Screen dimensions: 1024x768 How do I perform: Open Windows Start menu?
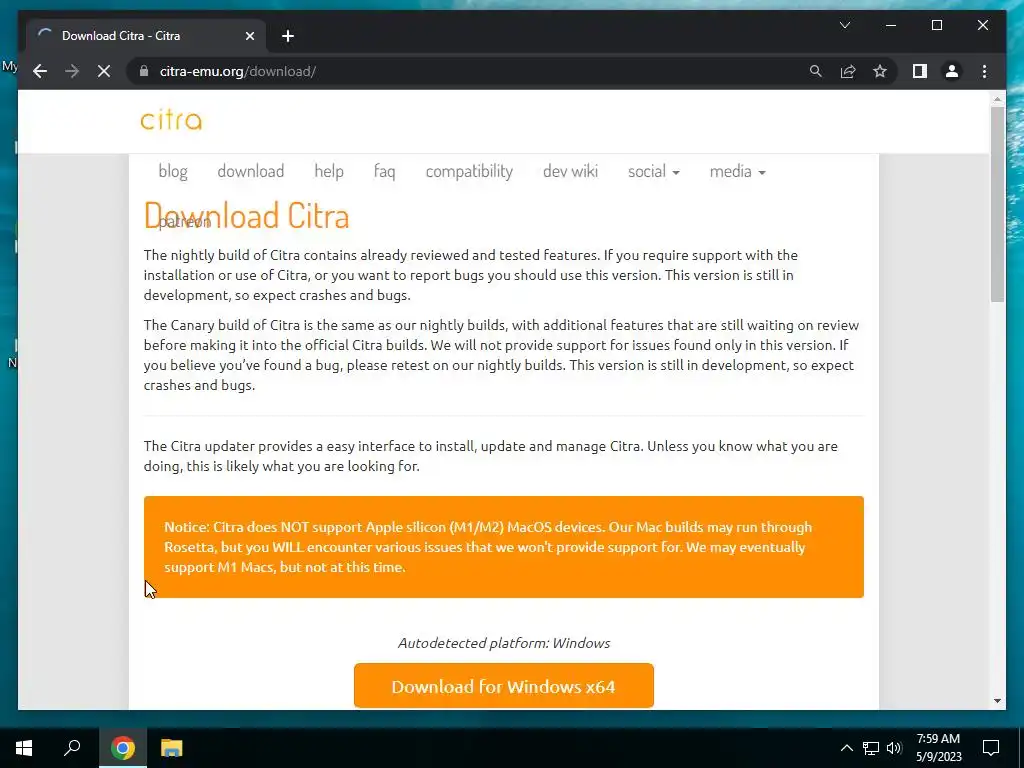coord(24,748)
